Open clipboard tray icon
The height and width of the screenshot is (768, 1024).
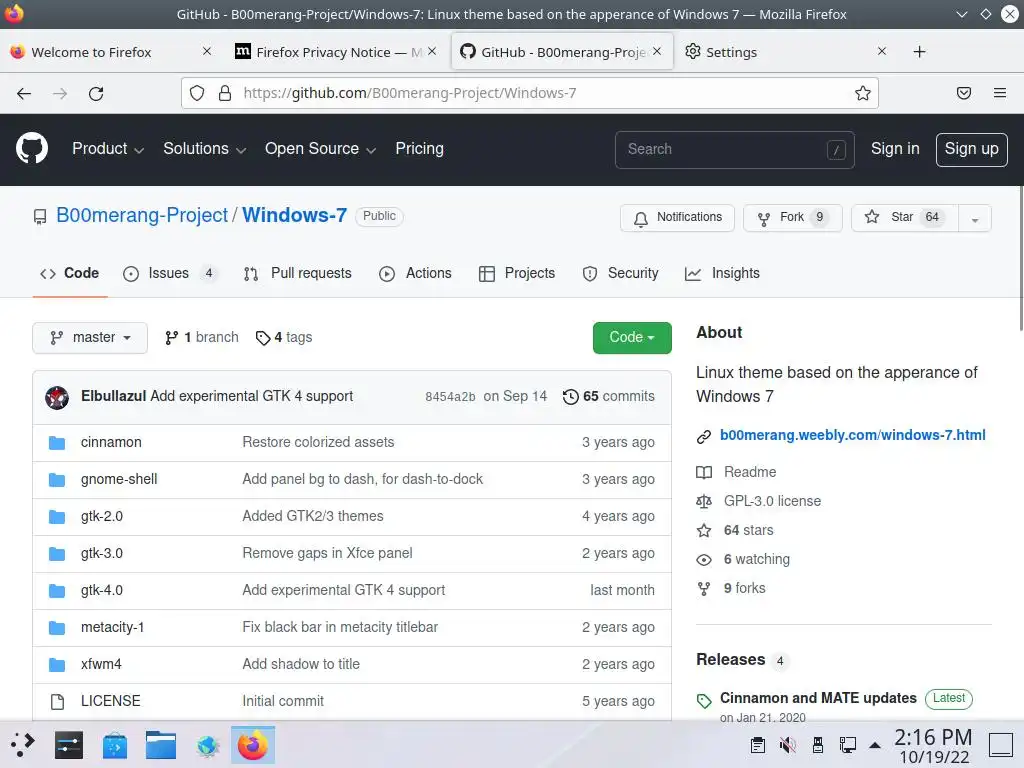[758, 744]
